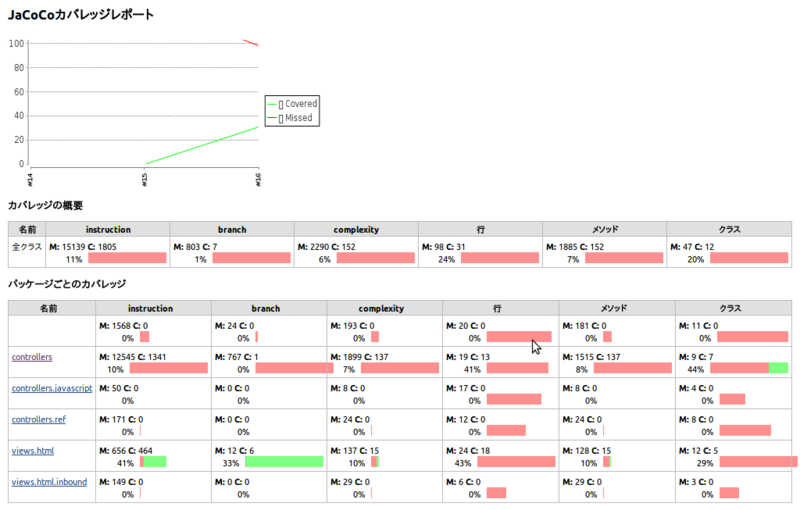Click views.html instruction value M: 656 C: 464
This screenshot has height=510, width=800.
(126, 451)
